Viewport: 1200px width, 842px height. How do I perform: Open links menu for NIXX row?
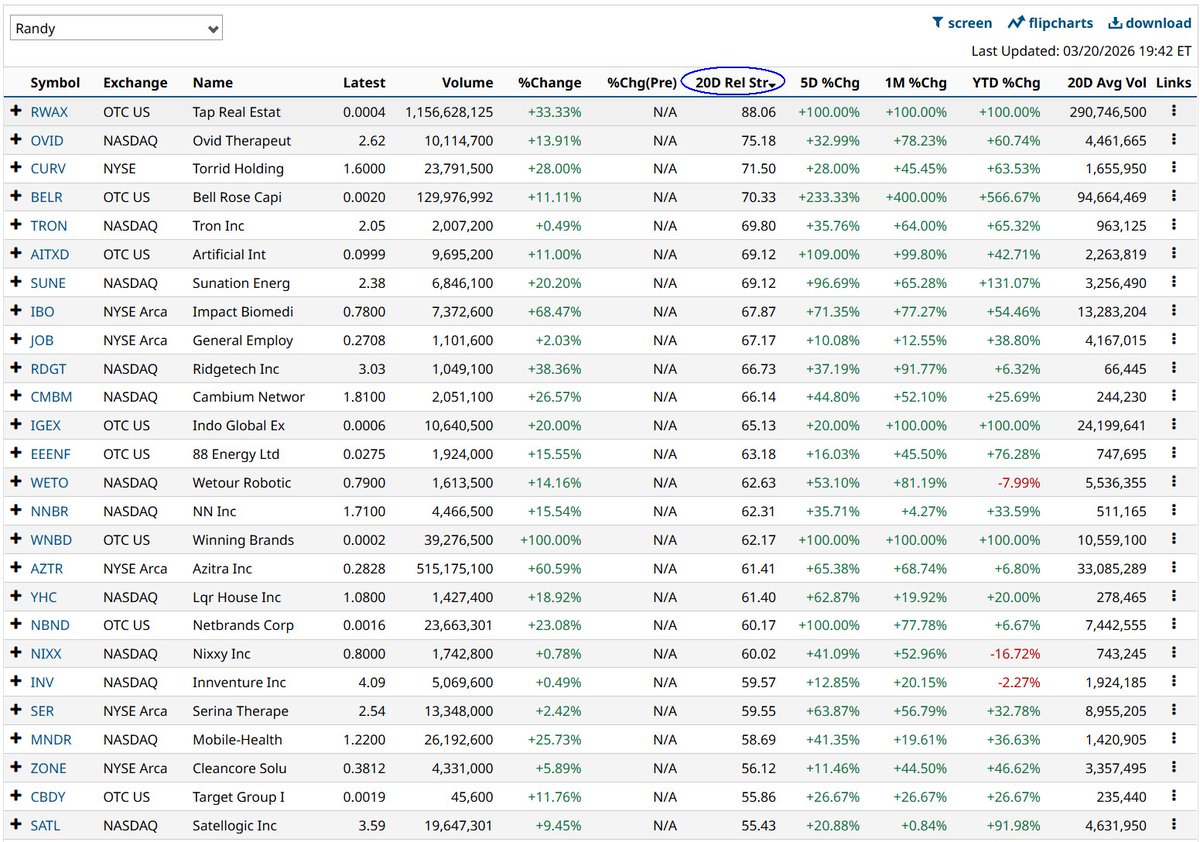click(x=1173, y=654)
